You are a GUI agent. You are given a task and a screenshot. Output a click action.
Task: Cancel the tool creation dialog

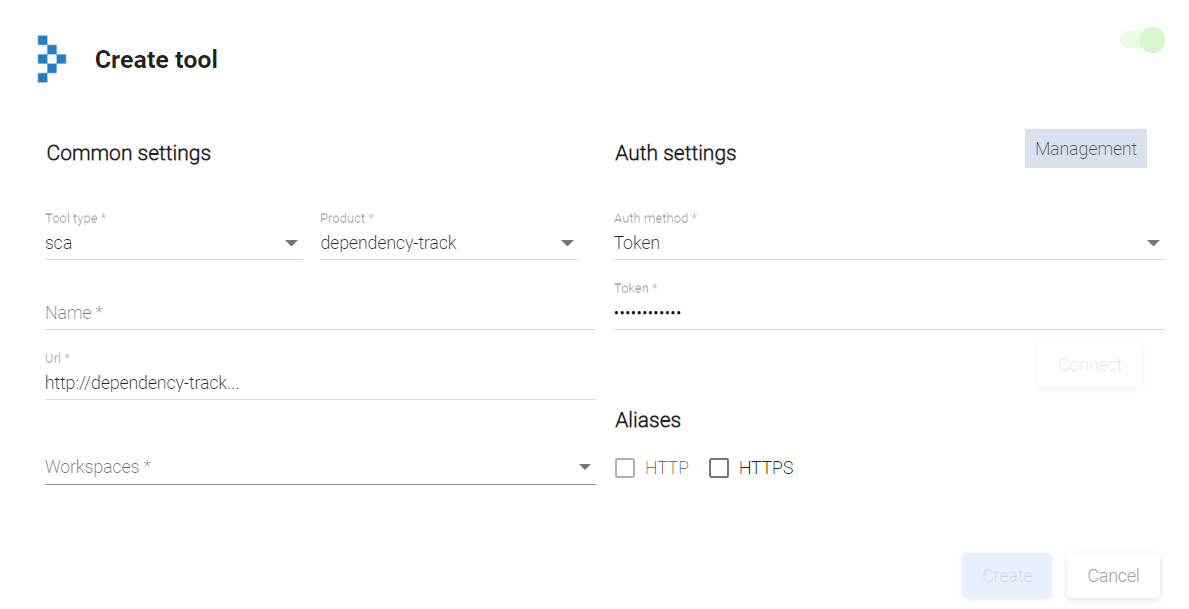1113,576
